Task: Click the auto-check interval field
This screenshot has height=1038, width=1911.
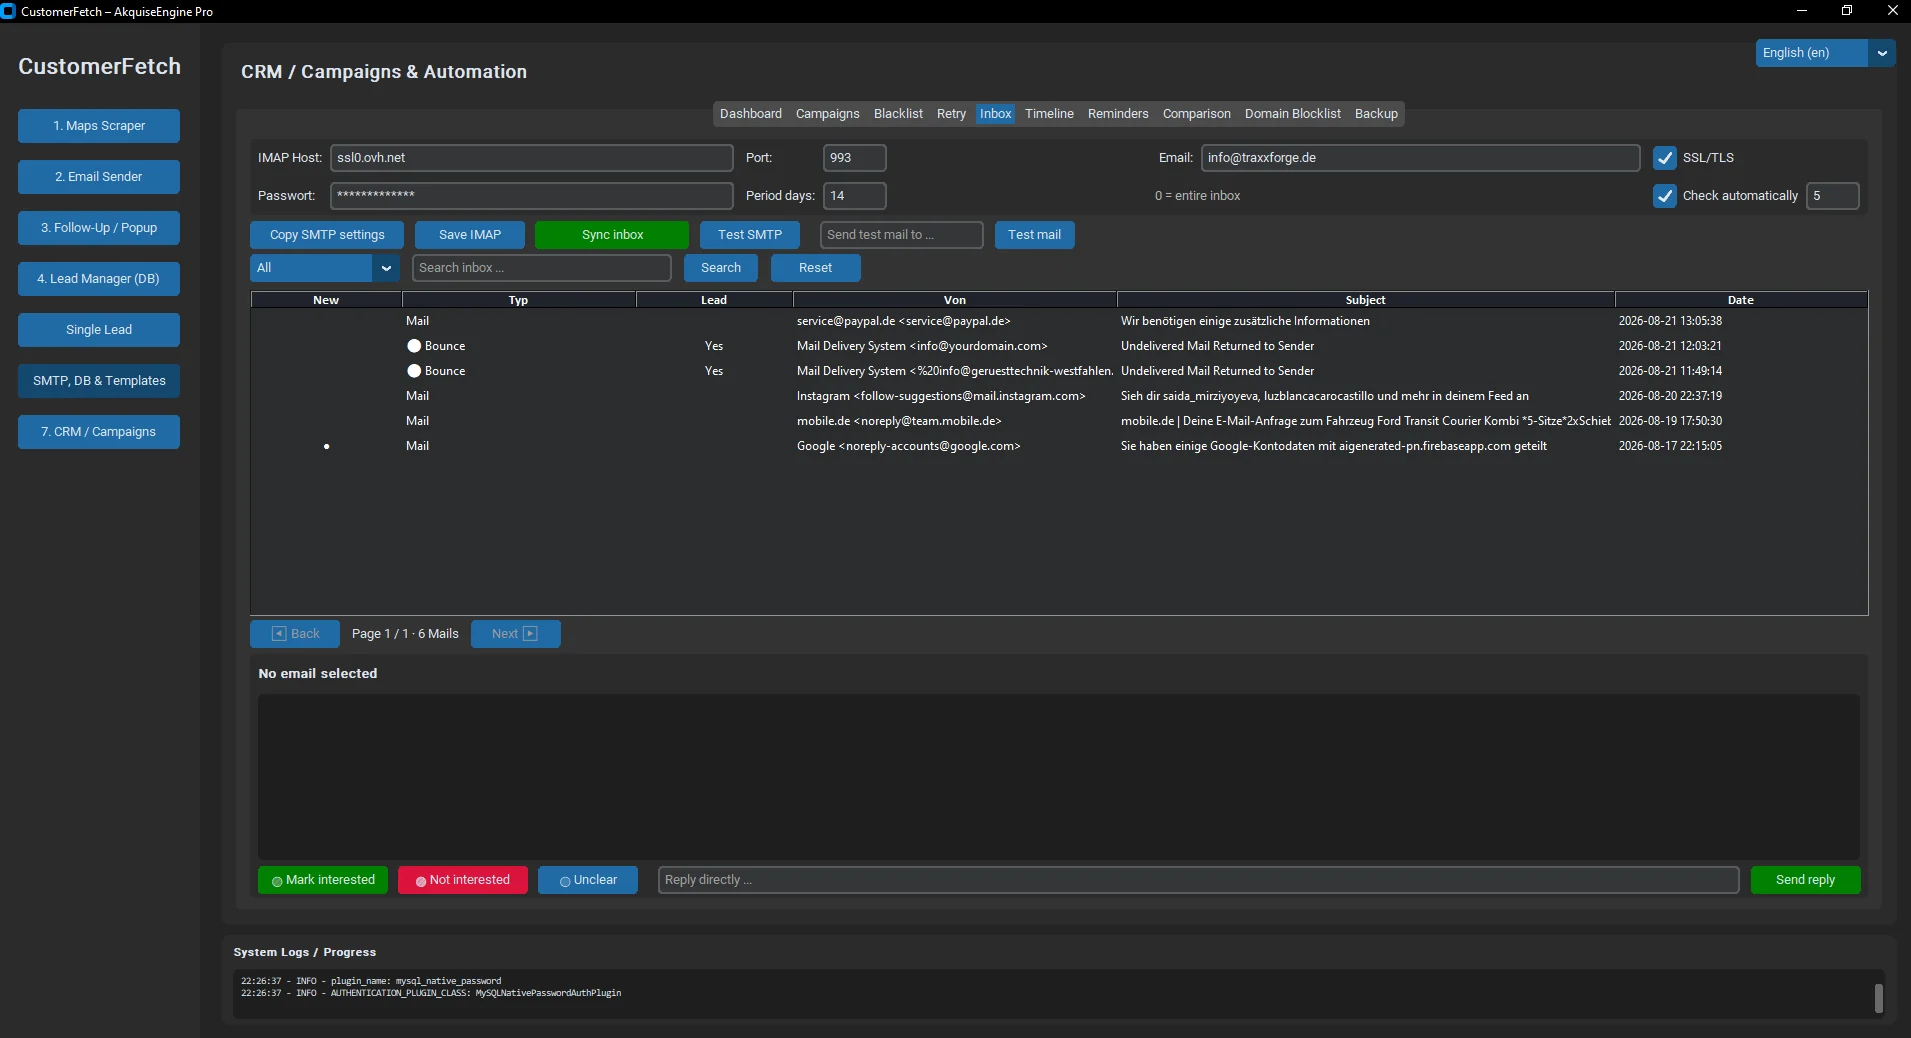Action: (1833, 196)
